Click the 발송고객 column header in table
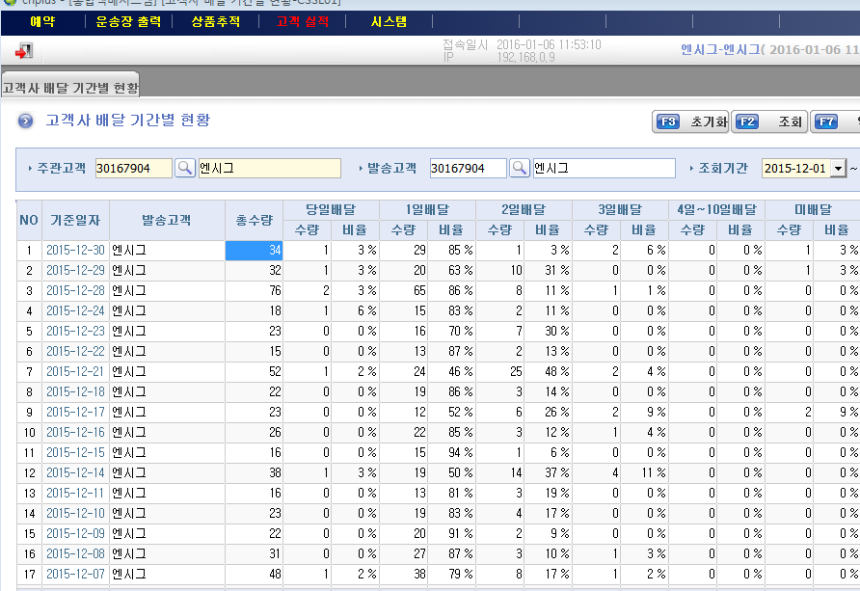 (167, 220)
